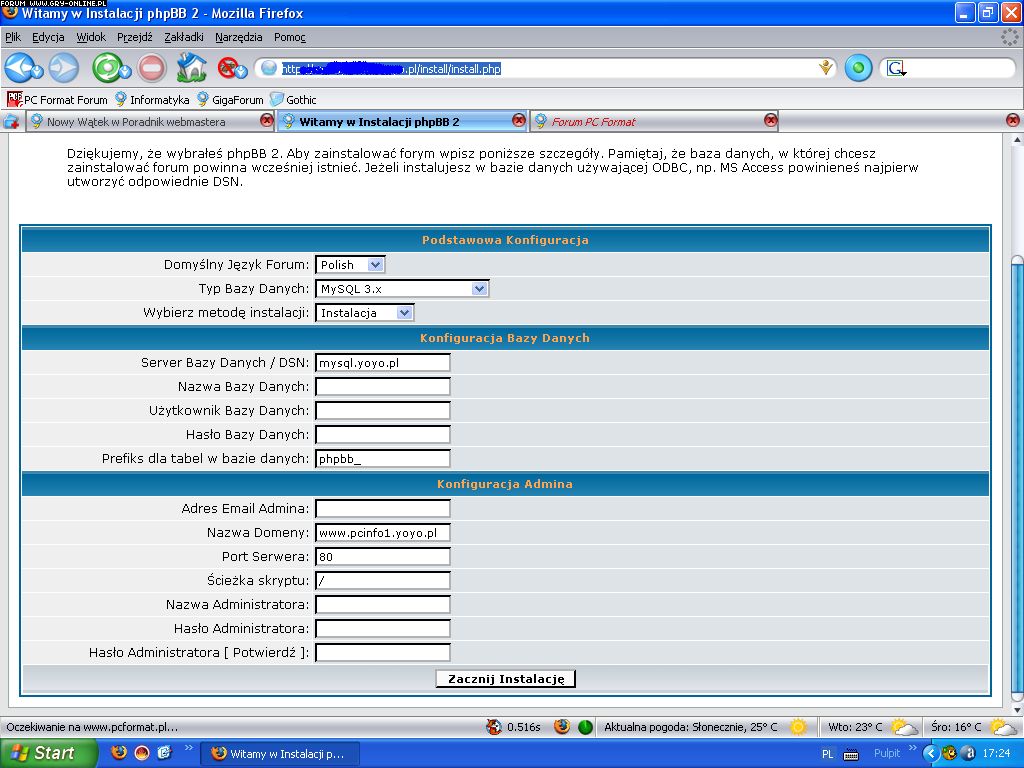Close the 'Nowy Wątek w Poradnik webmastera' tab

pos(266,120)
